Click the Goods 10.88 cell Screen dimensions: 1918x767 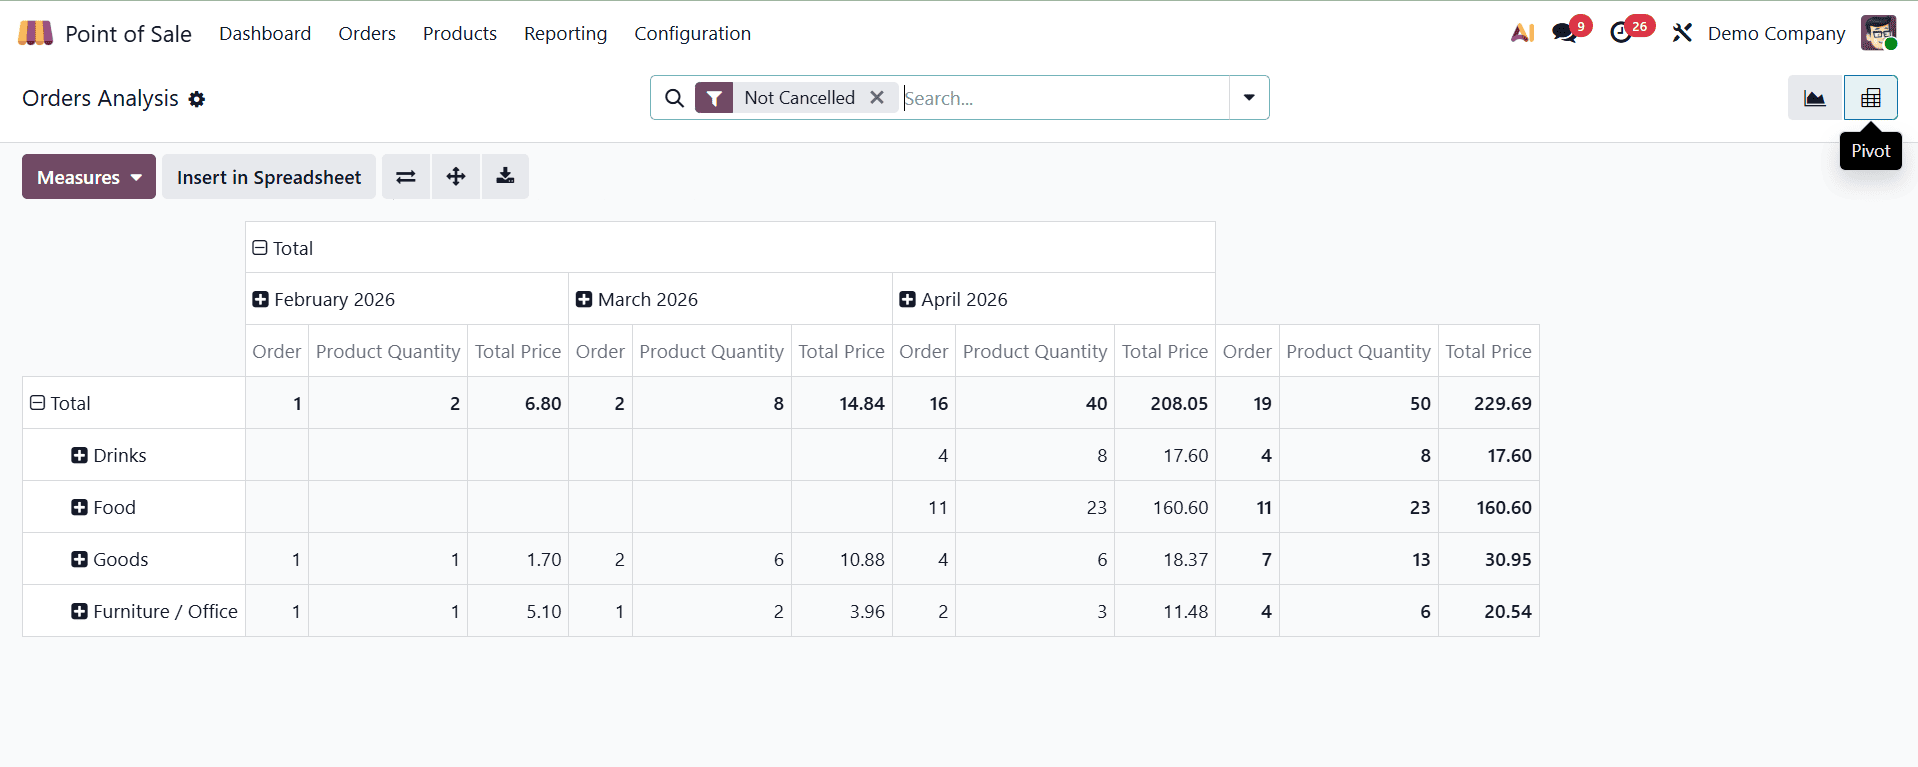841,559
